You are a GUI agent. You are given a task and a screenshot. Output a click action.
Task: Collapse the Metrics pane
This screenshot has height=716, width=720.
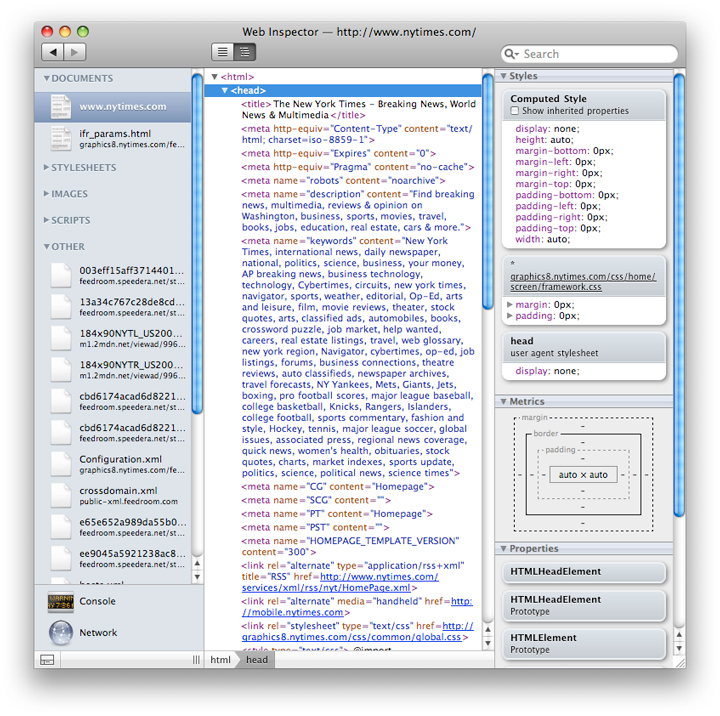click(x=504, y=401)
